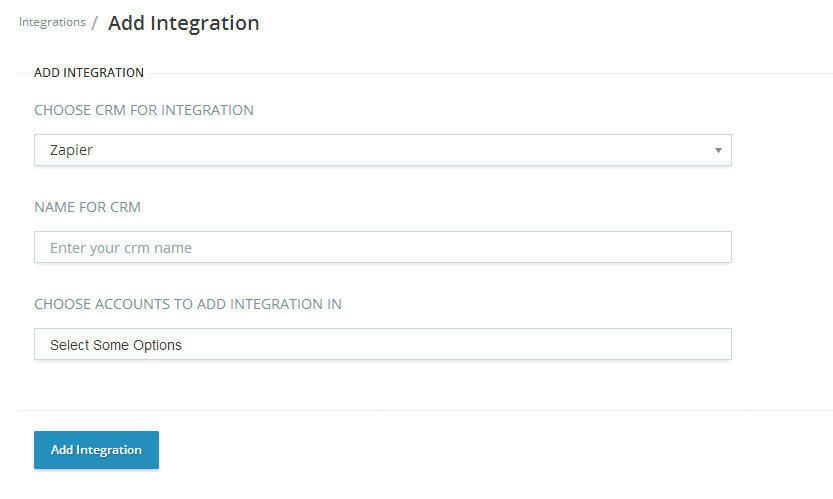
Task: Click the right end of the accounts selector
Action: tap(715, 344)
